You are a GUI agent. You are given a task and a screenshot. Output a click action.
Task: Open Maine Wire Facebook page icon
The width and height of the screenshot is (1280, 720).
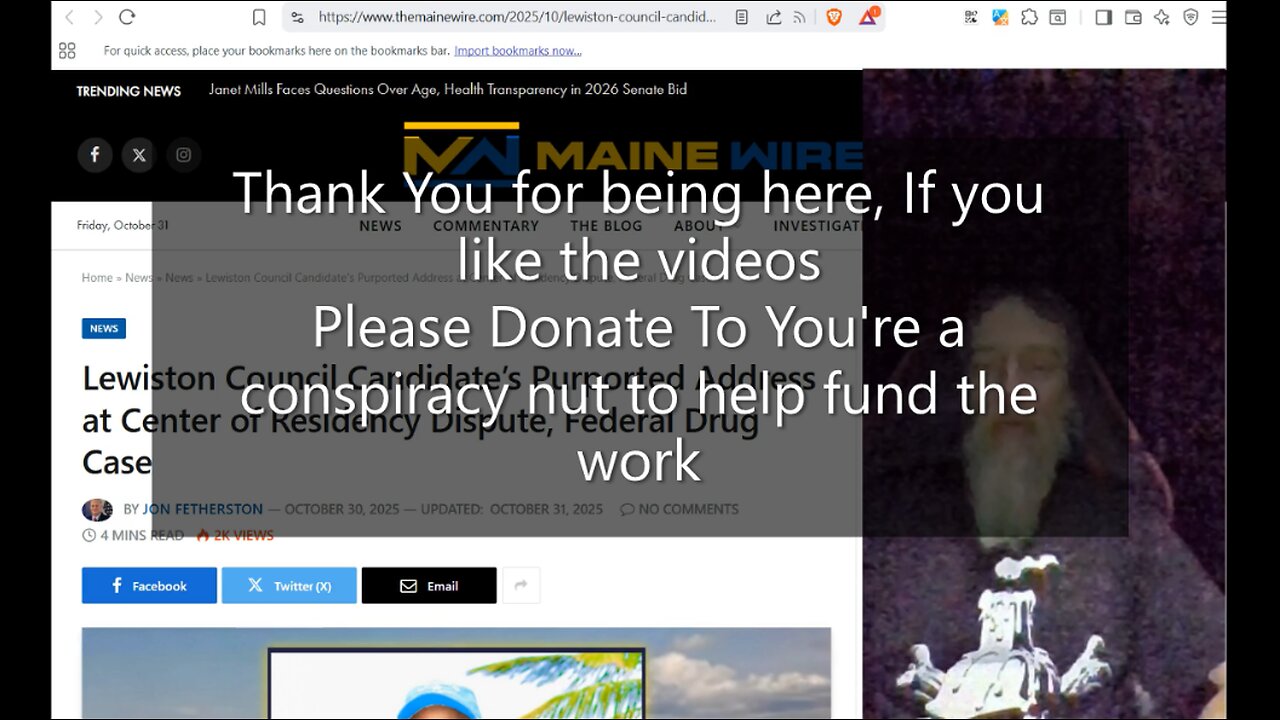click(95, 155)
